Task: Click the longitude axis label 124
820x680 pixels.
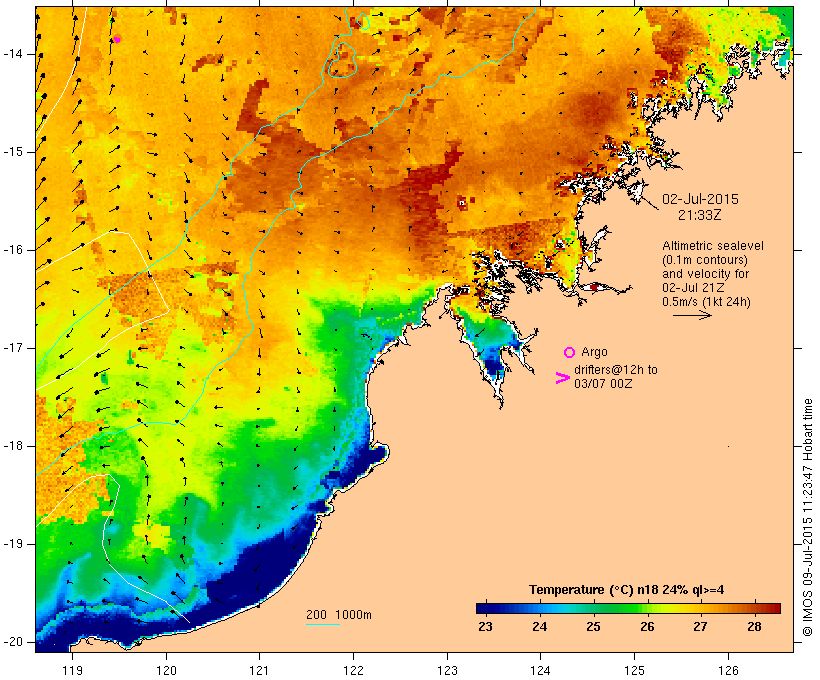Action: click(540, 670)
